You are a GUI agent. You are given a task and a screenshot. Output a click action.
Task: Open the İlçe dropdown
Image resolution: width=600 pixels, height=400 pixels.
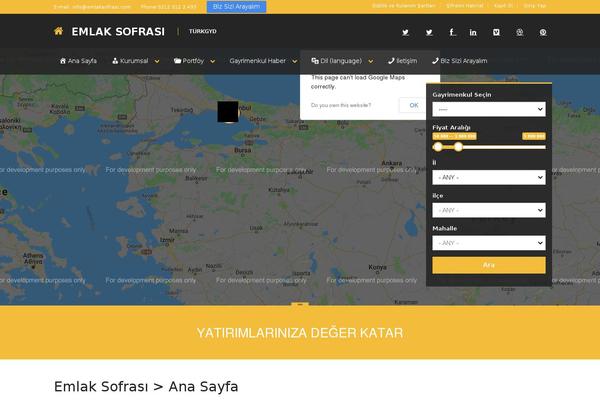click(x=489, y=210)
